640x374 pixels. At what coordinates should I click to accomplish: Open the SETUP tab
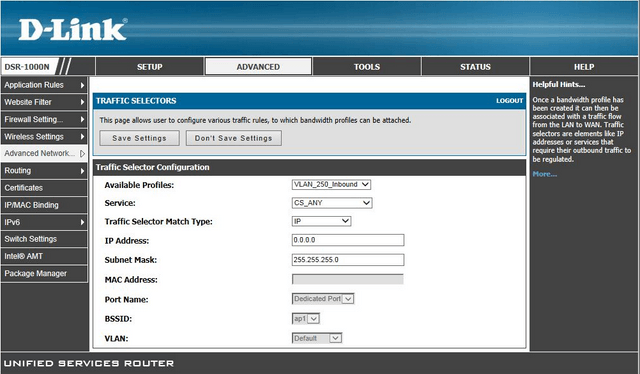click(x=149, y=67)
